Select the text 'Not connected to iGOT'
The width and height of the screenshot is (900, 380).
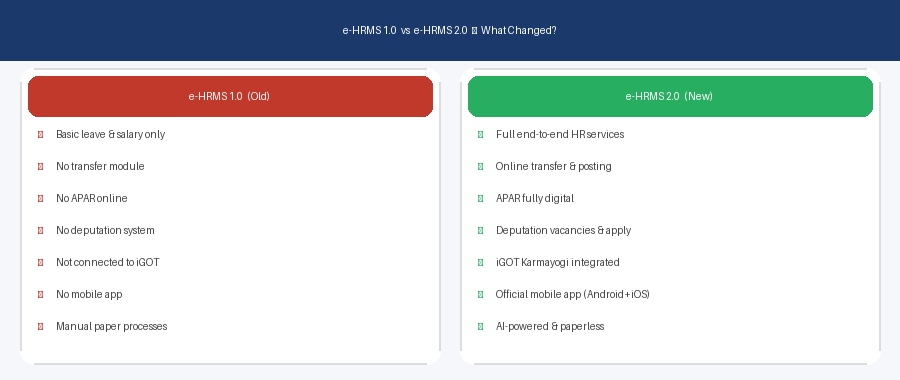coord(108,262)
